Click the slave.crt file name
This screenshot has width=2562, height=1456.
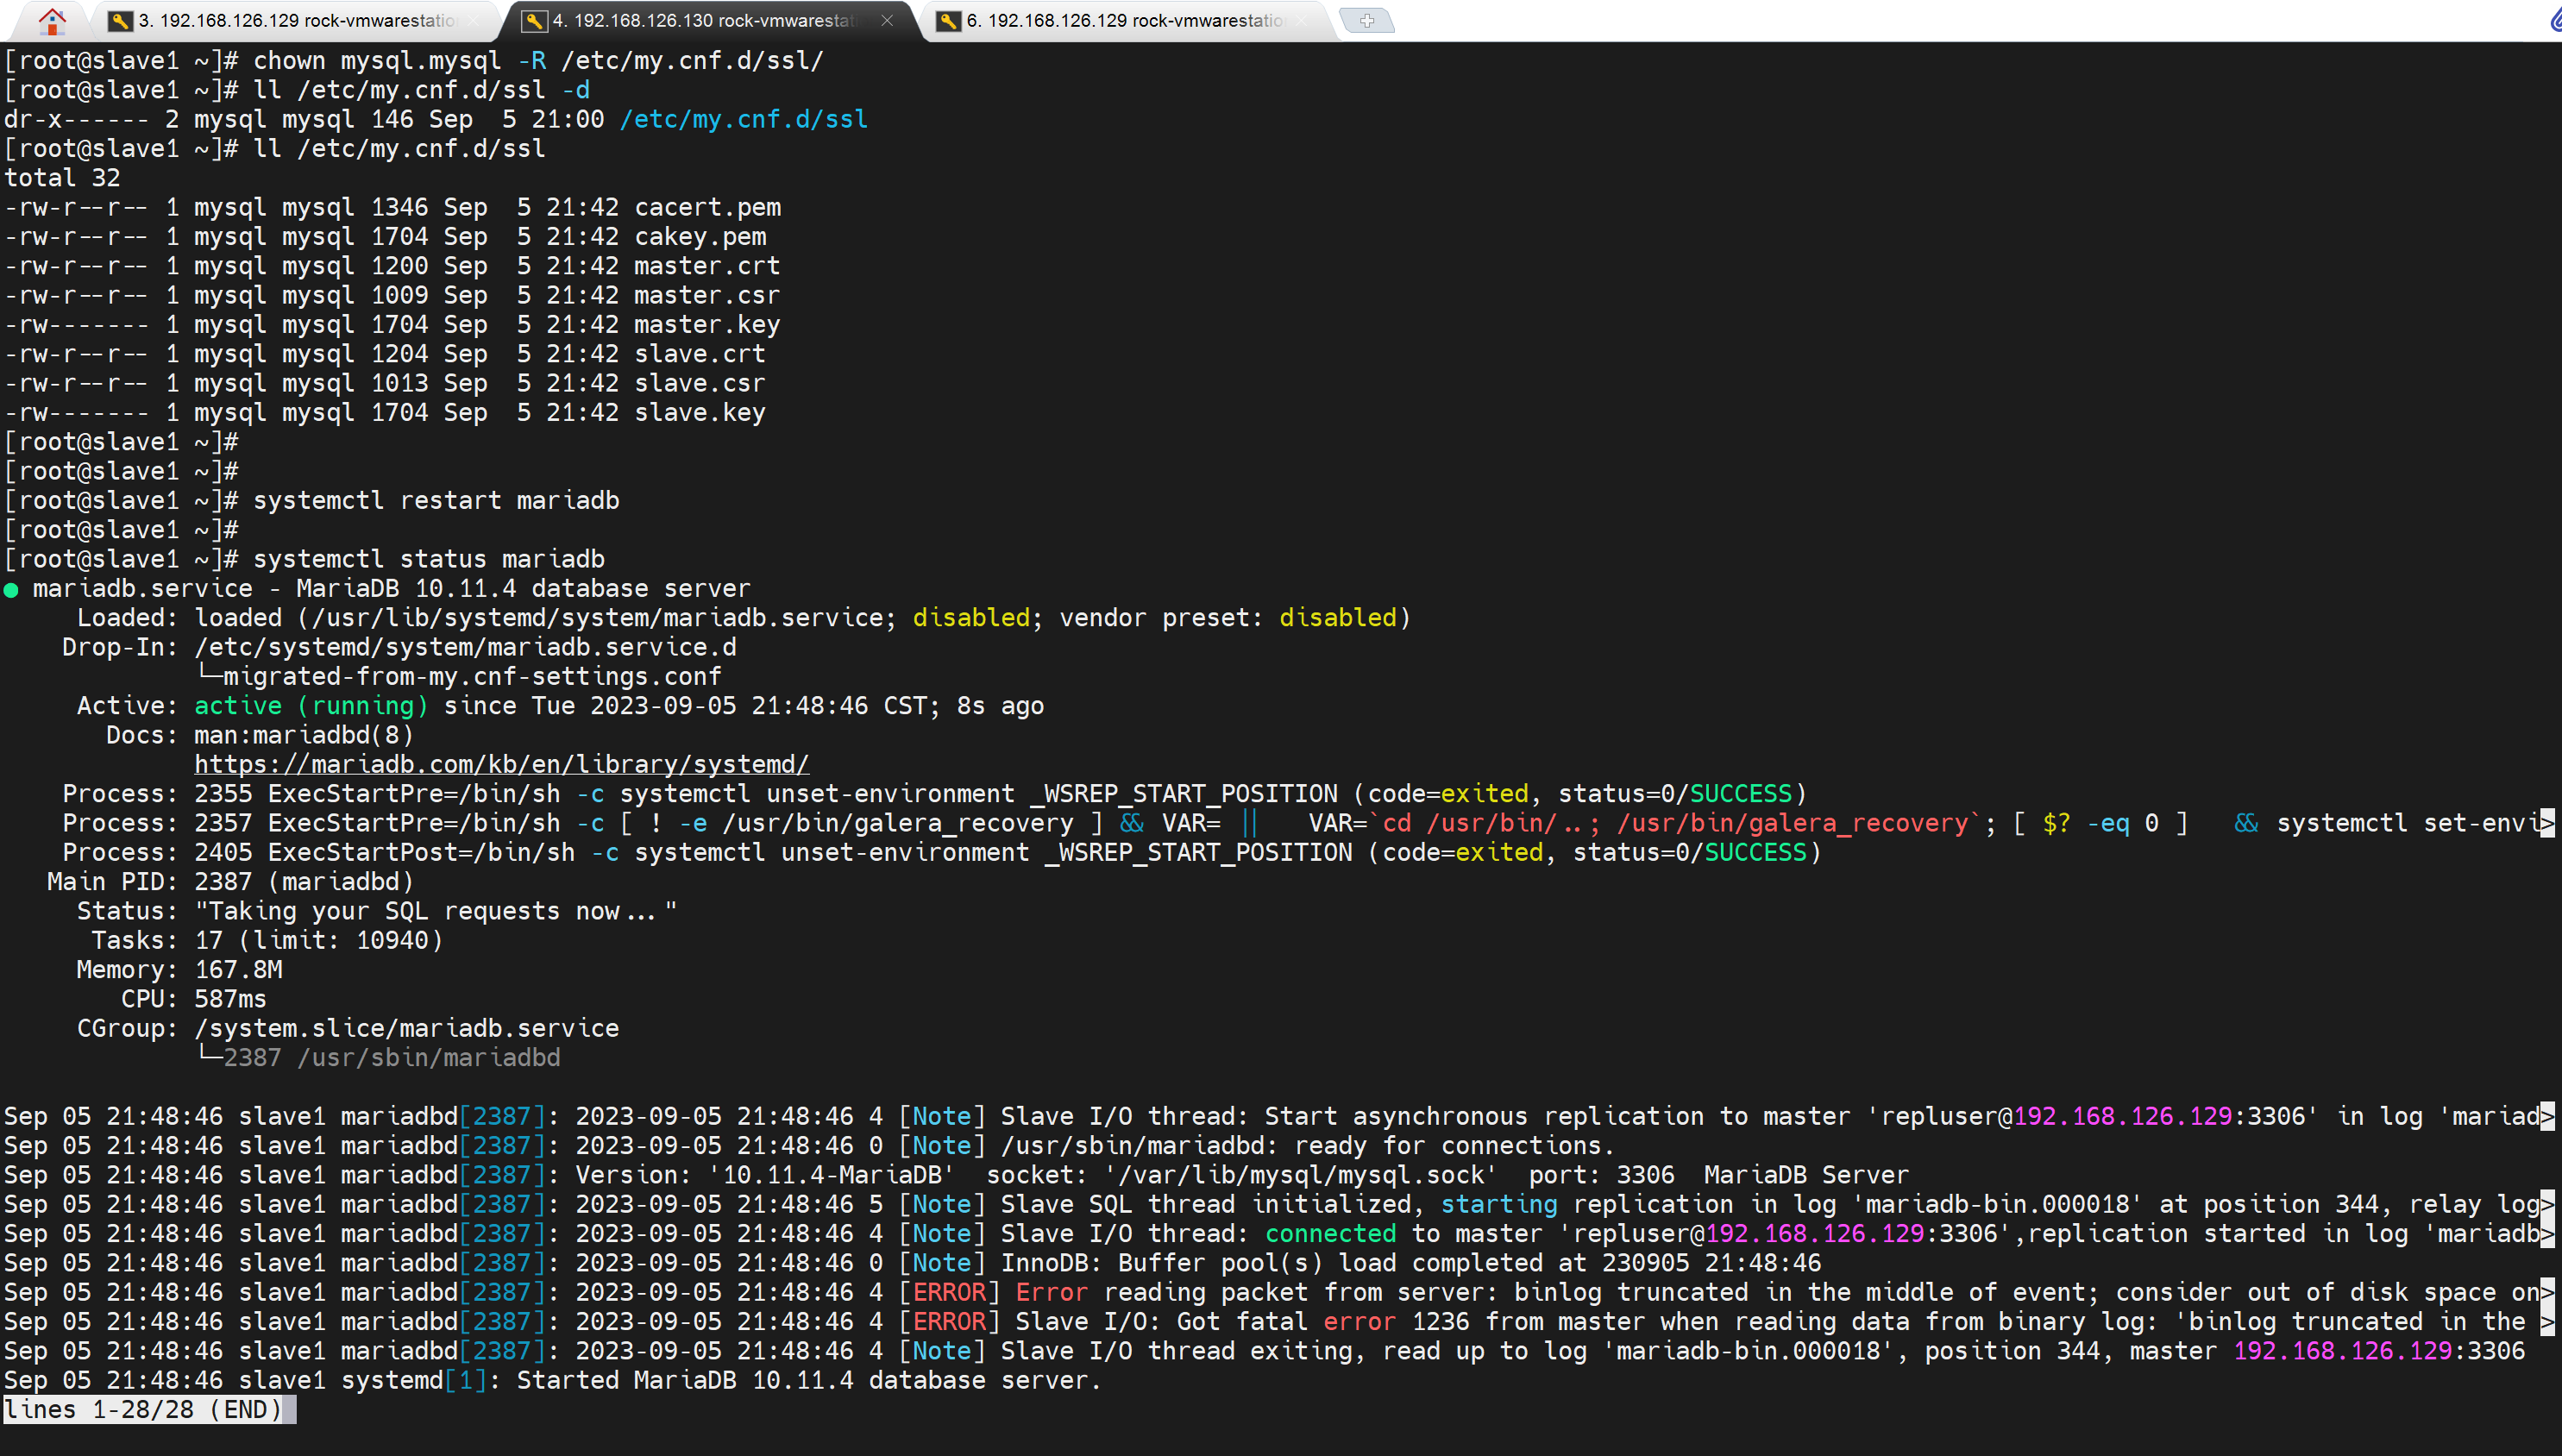[x=700, y=354]
